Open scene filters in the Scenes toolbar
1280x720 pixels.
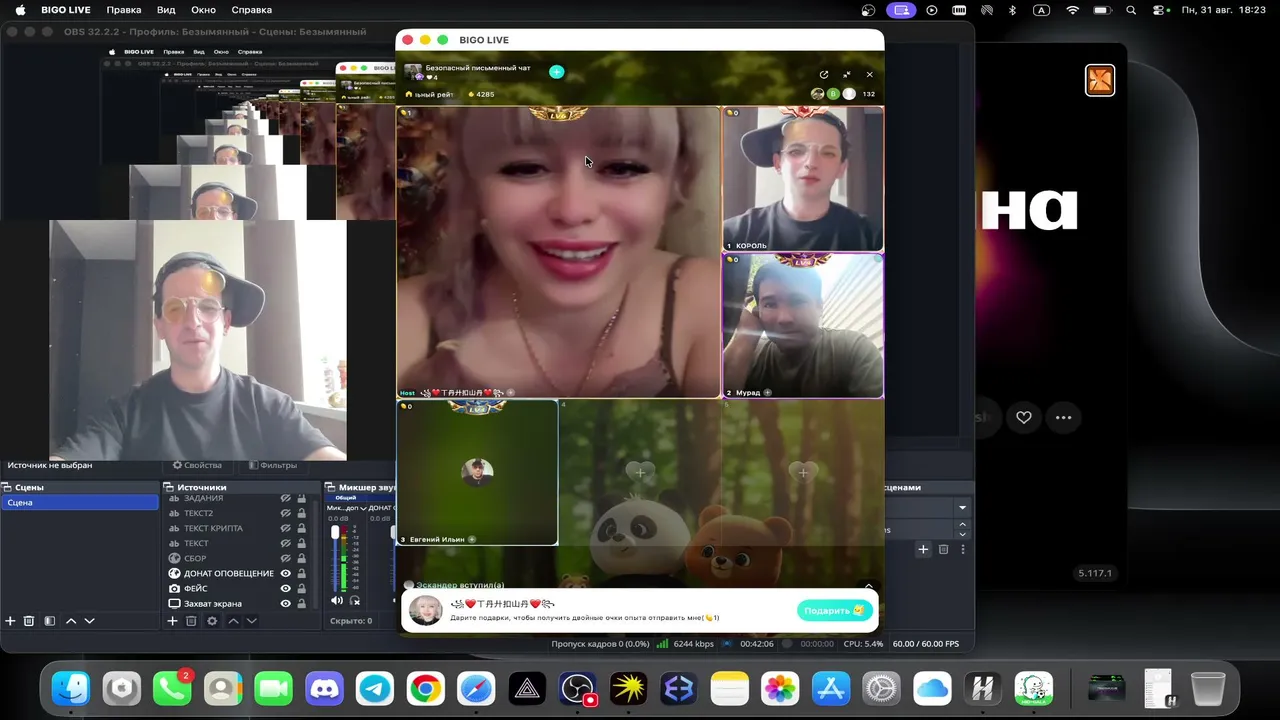pos(49,621)
